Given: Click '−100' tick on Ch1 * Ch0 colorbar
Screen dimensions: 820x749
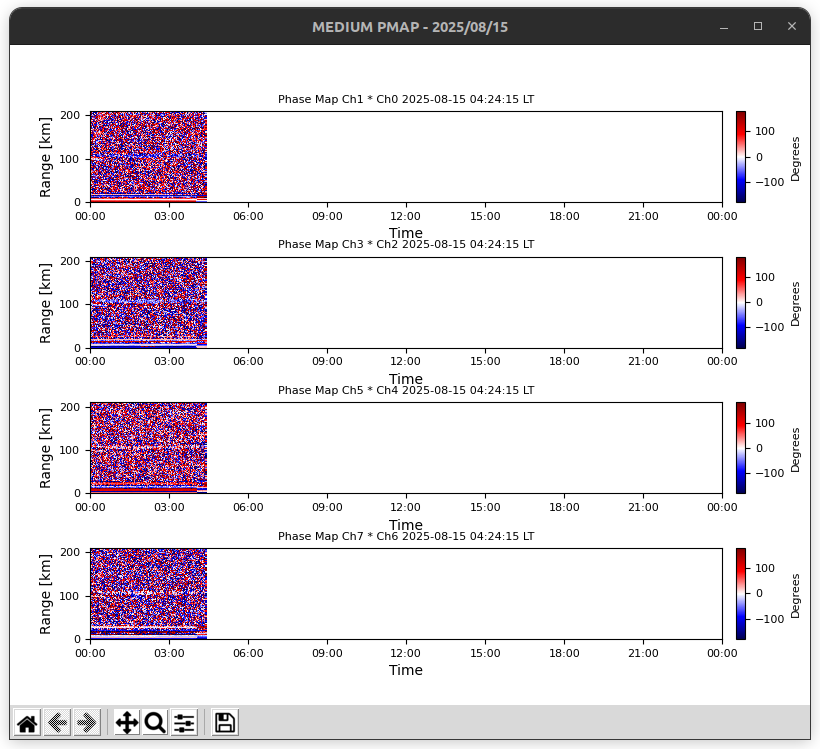Looking at the screenshot, I should (769, 182).
